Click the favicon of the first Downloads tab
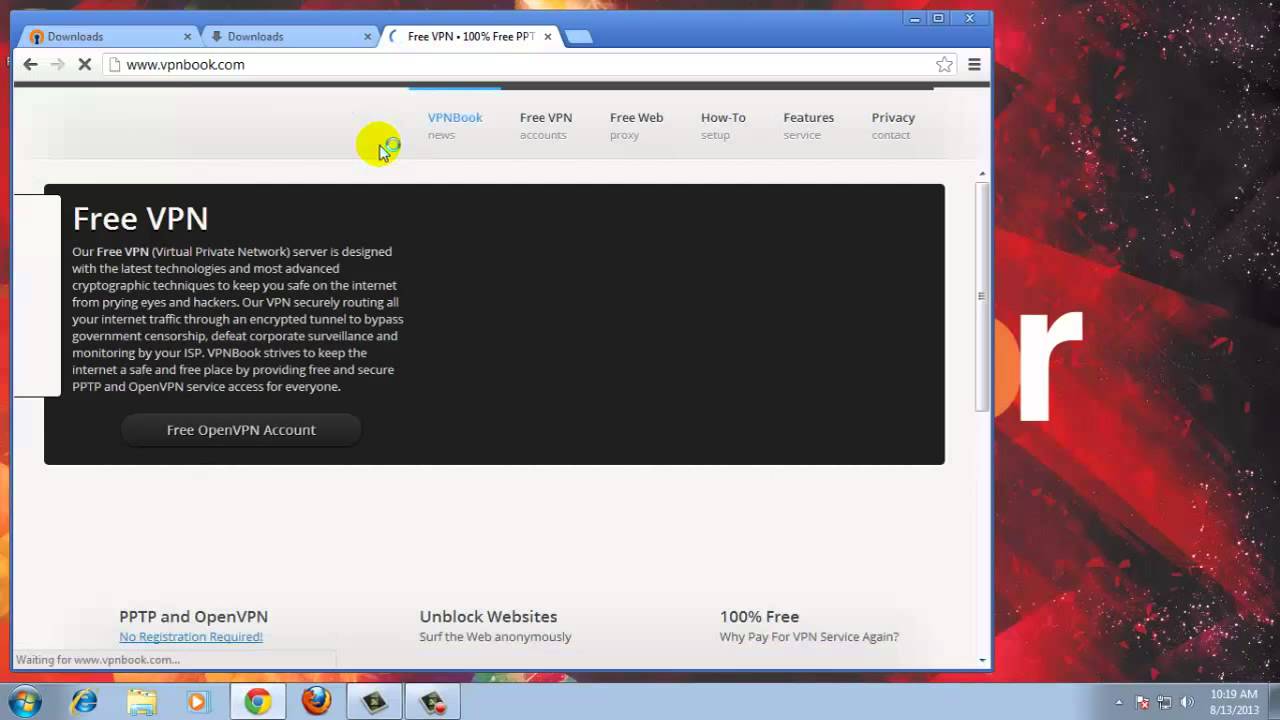The image size is (1280, 720). point(37,37)
